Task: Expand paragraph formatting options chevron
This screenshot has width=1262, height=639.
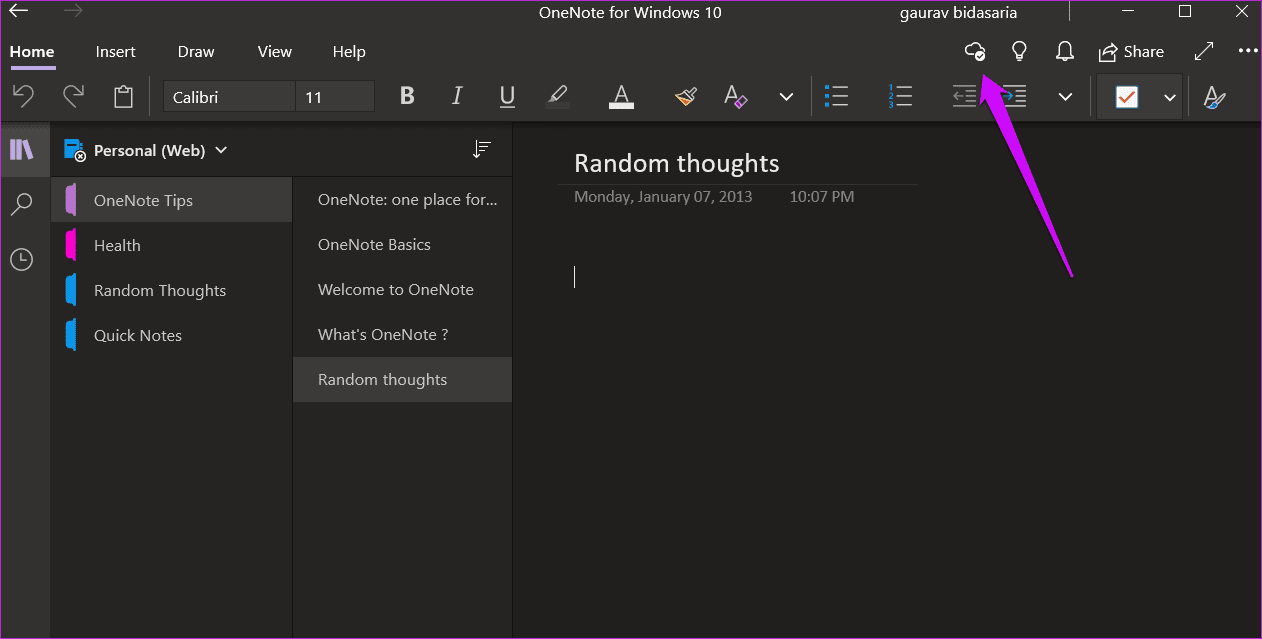Action: (1065, 97)
